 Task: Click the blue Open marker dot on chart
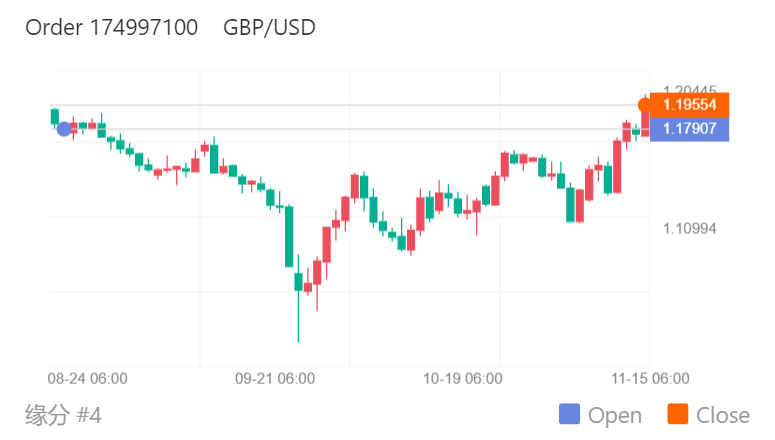pyautogui.click(x=64, y=128)
